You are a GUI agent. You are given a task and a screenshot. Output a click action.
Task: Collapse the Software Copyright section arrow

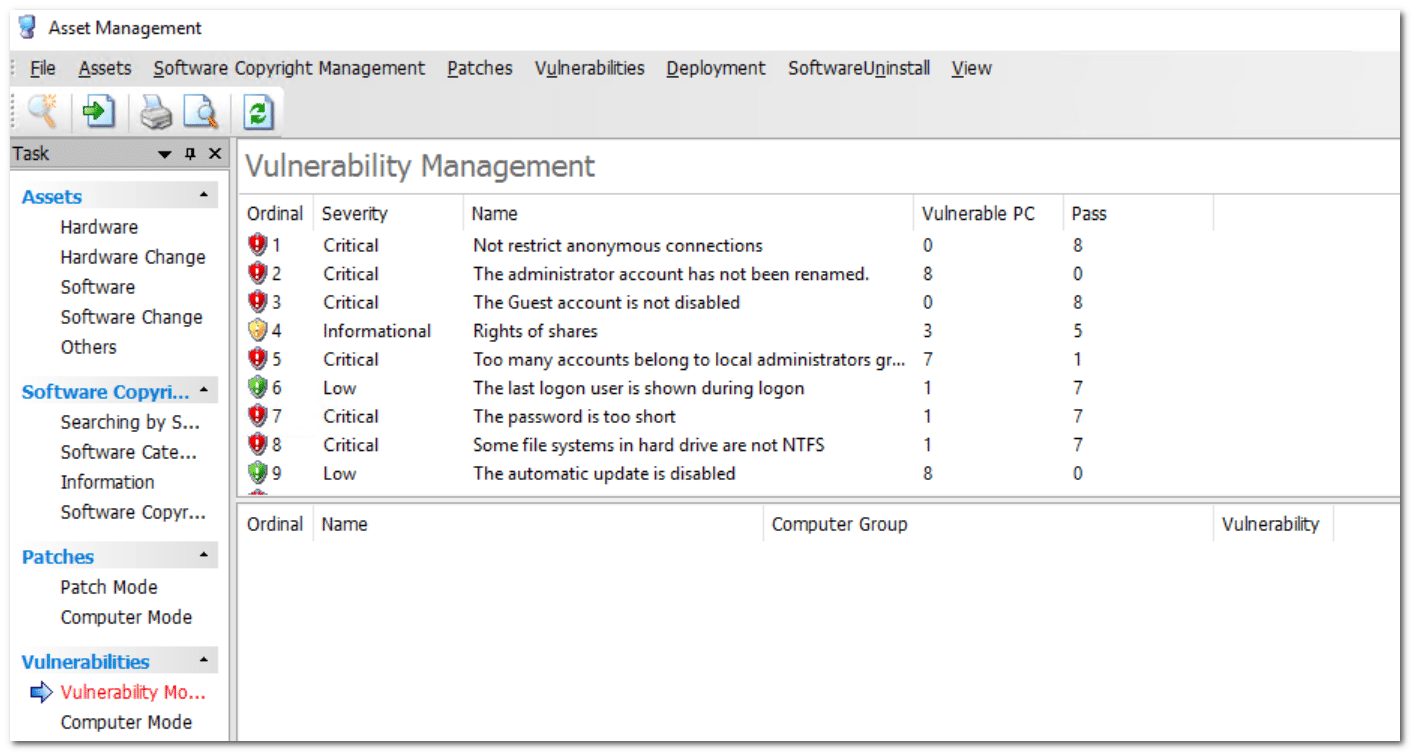204,391
